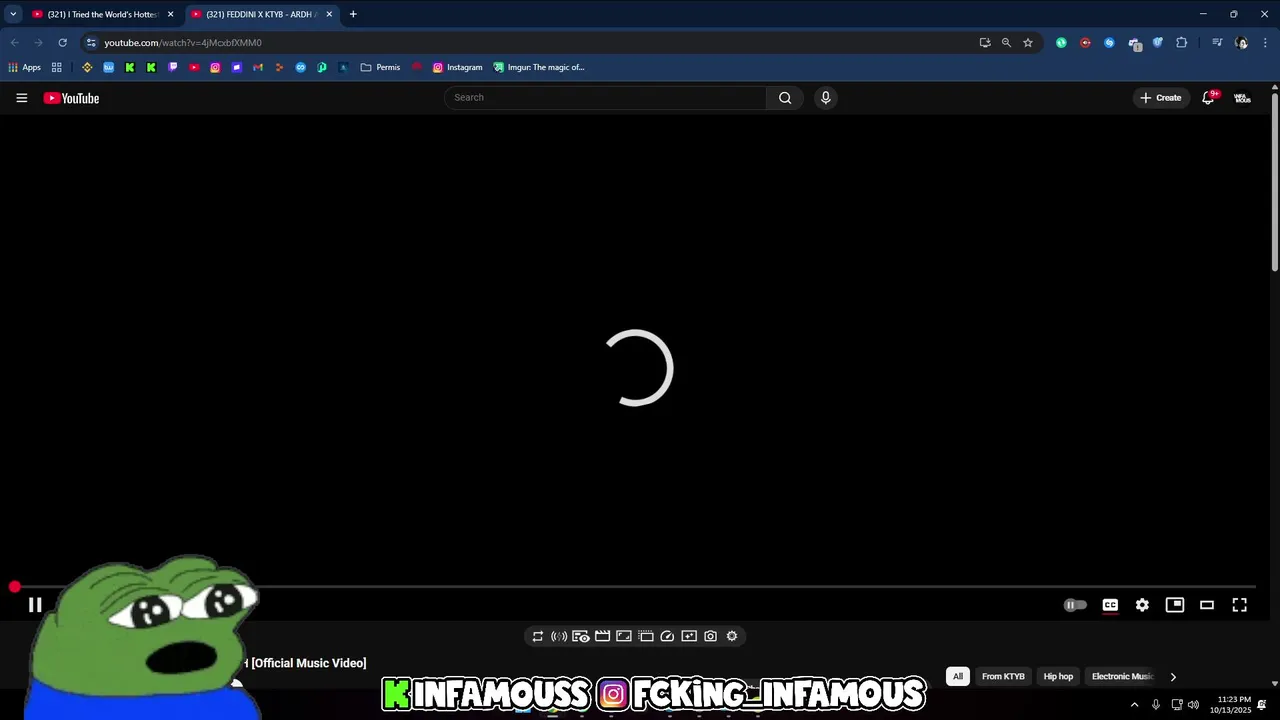Open the 11:23 PM clock and calendar

pos(1230,705)
